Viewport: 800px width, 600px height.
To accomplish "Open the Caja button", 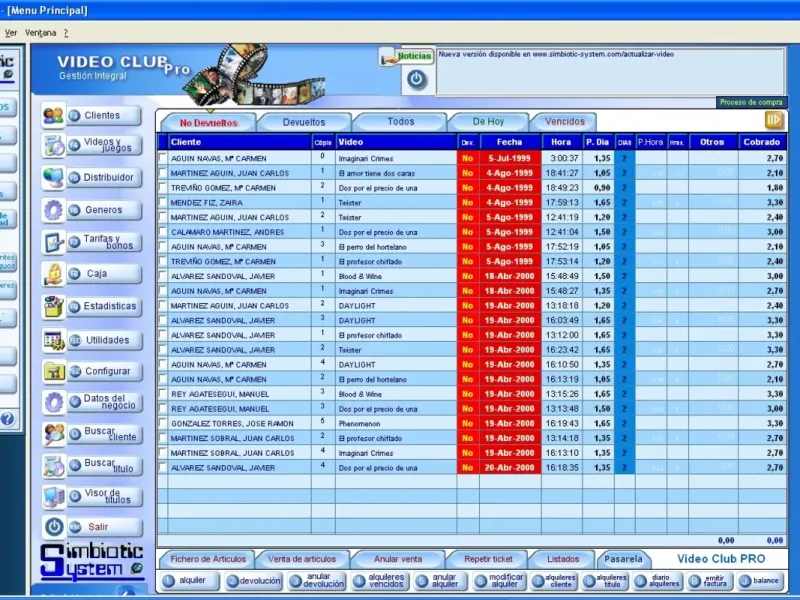I will [x=104, y=274].
